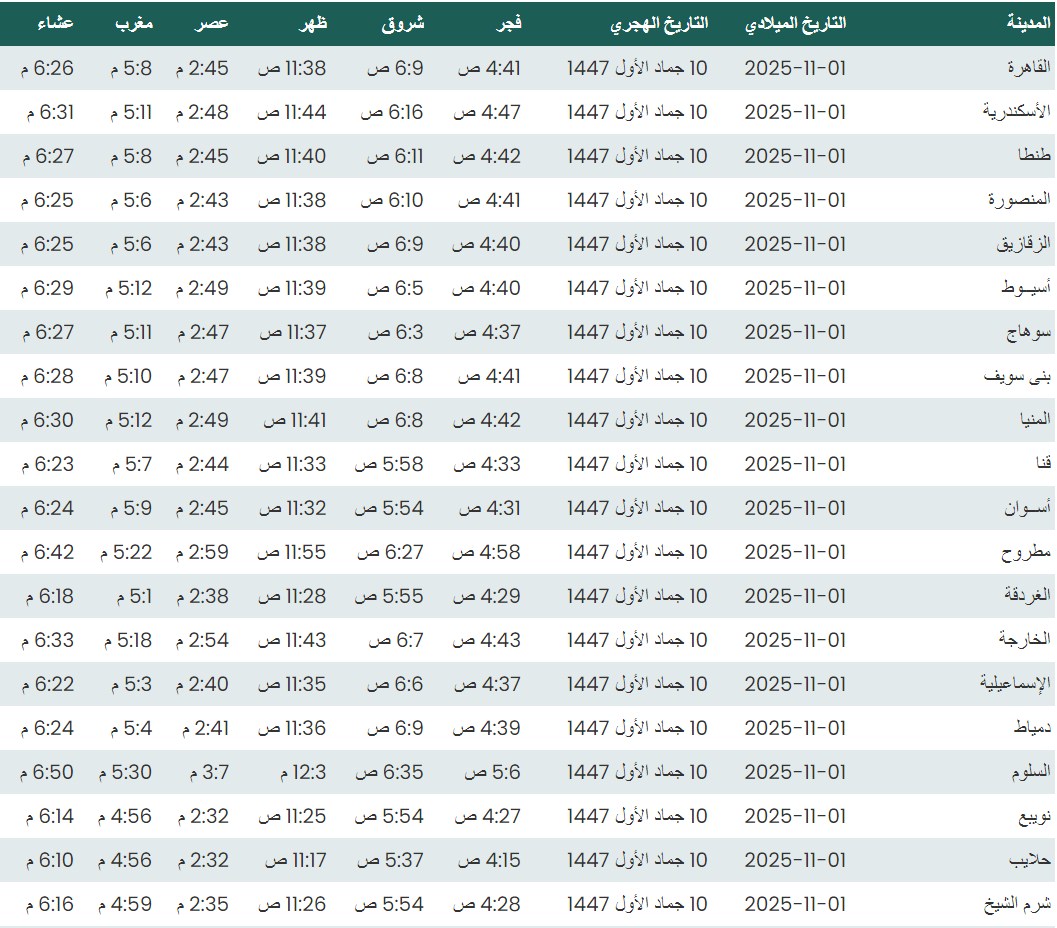This screenshot has width=1057, height=928.
Task: Click the city name أسوان
Action: (x=1027, y=508)
